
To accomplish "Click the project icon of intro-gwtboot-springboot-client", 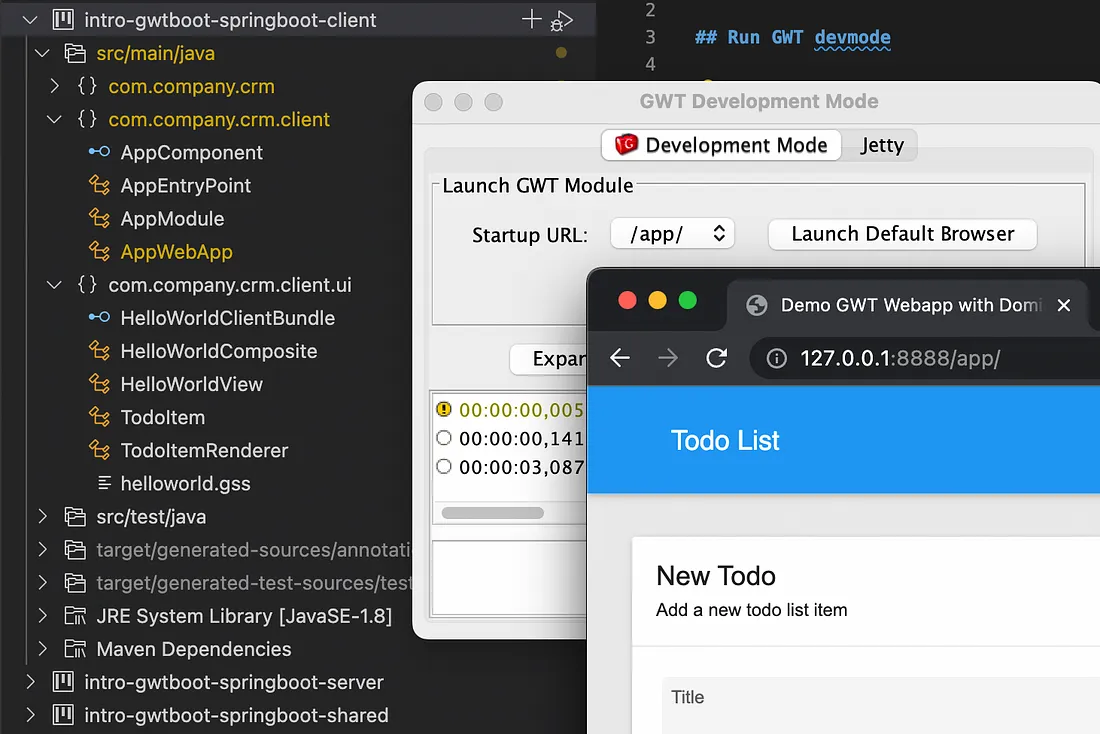I will coord(63,20).
